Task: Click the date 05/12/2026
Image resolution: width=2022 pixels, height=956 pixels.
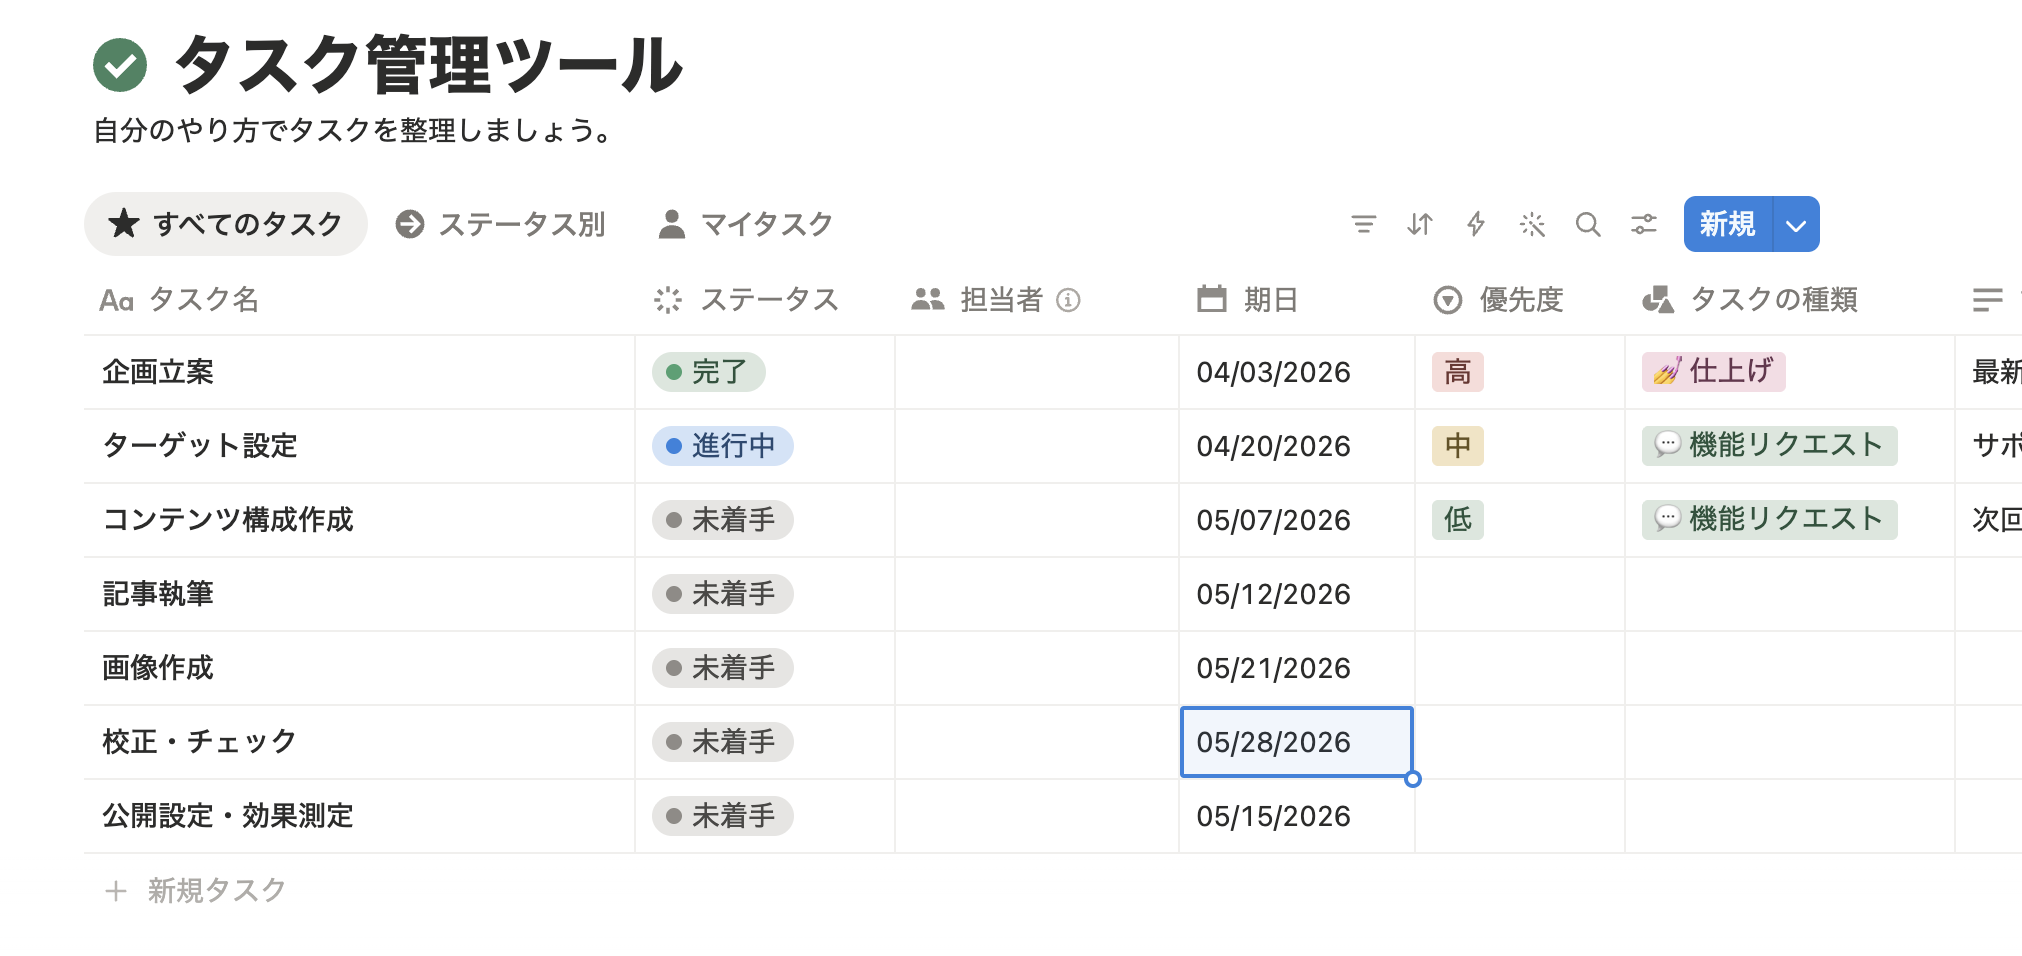Action: pyautogui.click(x=1273, y=594)
